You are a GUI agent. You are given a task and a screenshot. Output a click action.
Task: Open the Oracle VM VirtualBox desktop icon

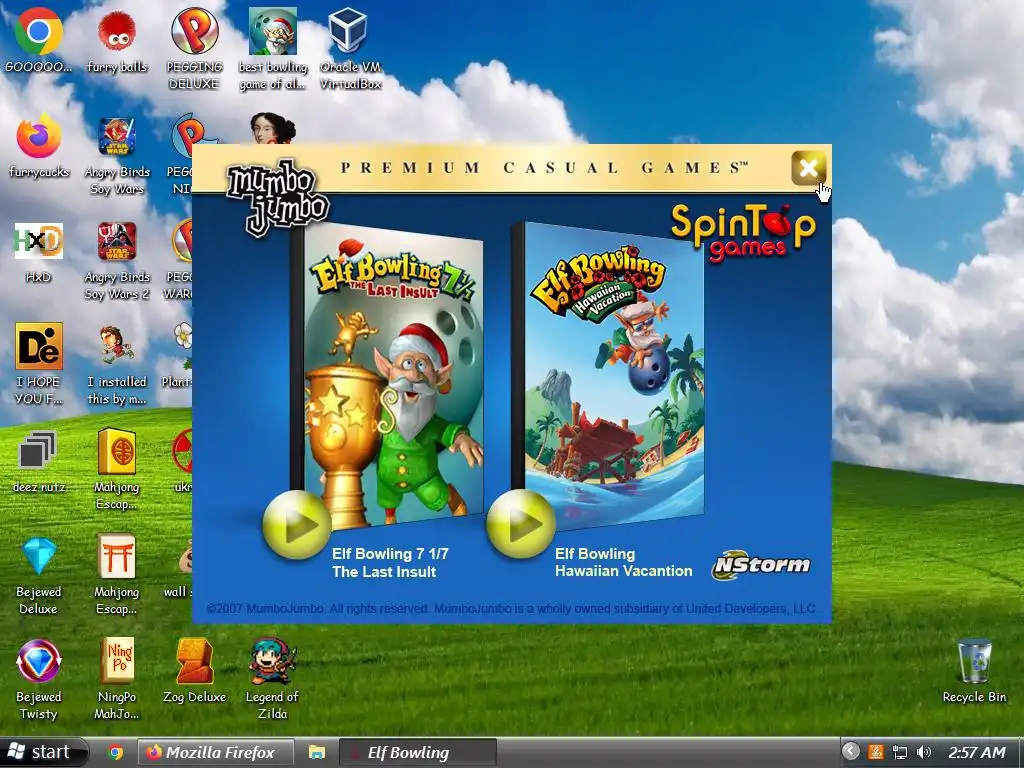(x=350, y=31)
